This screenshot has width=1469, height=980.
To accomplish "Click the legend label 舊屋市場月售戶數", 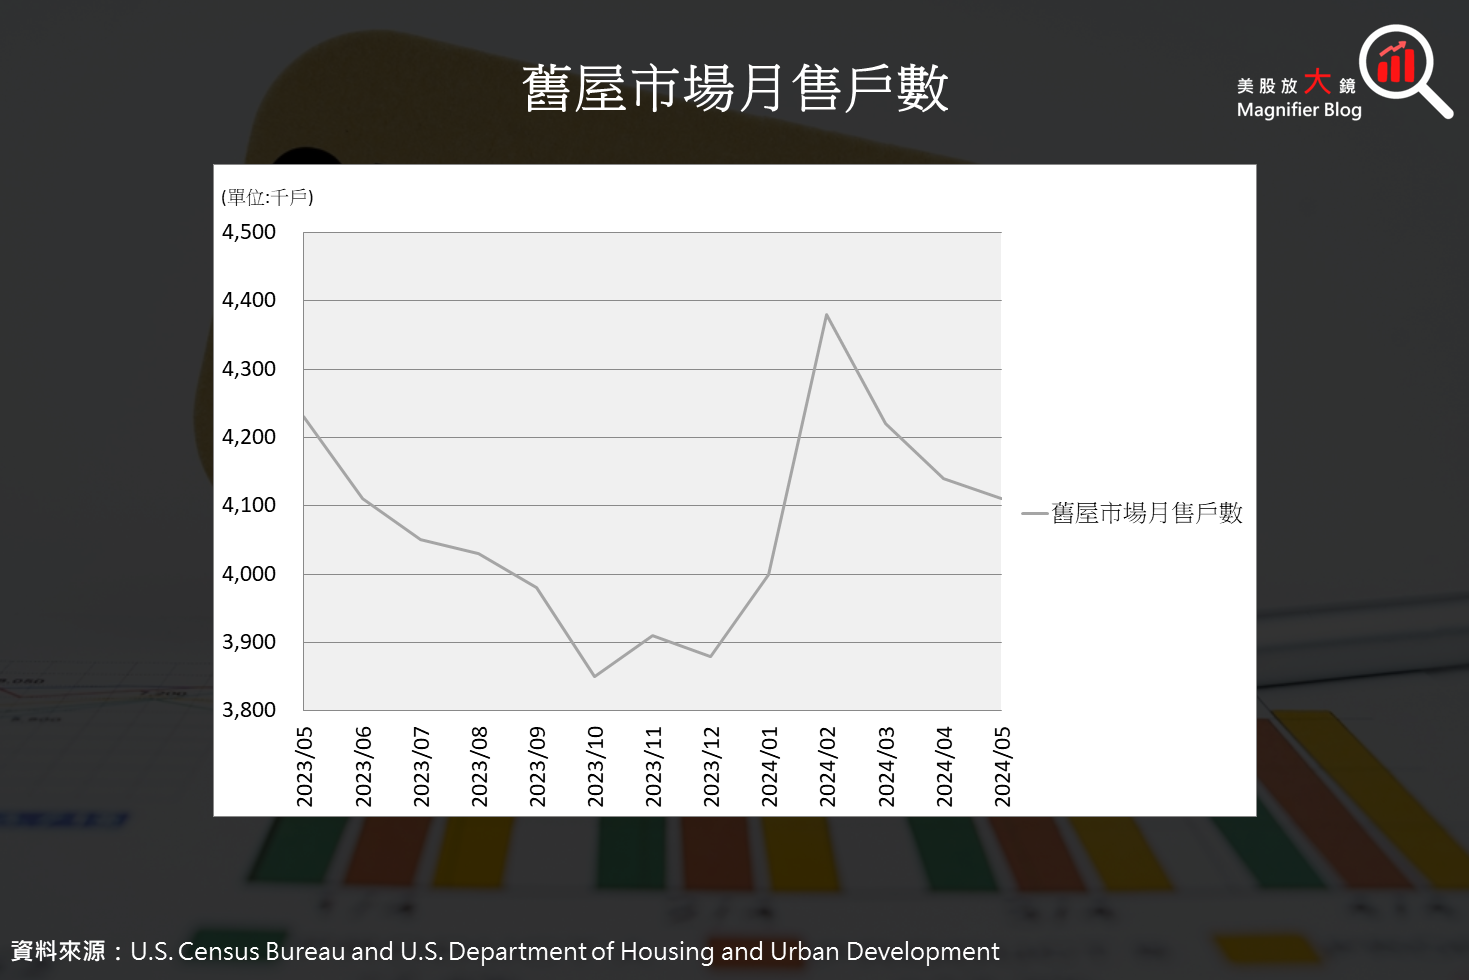I will (1146, 513).
